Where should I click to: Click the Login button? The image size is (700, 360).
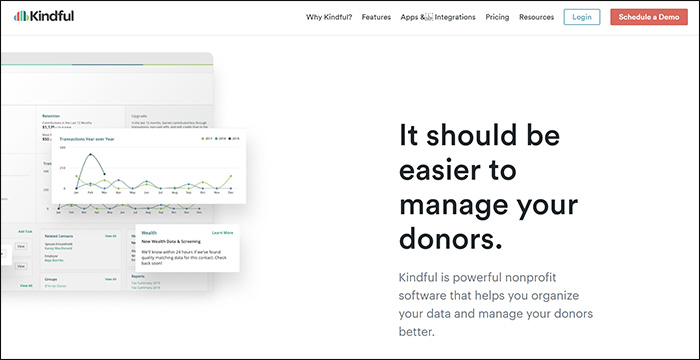pyautogui.click(x=582, y=17)
